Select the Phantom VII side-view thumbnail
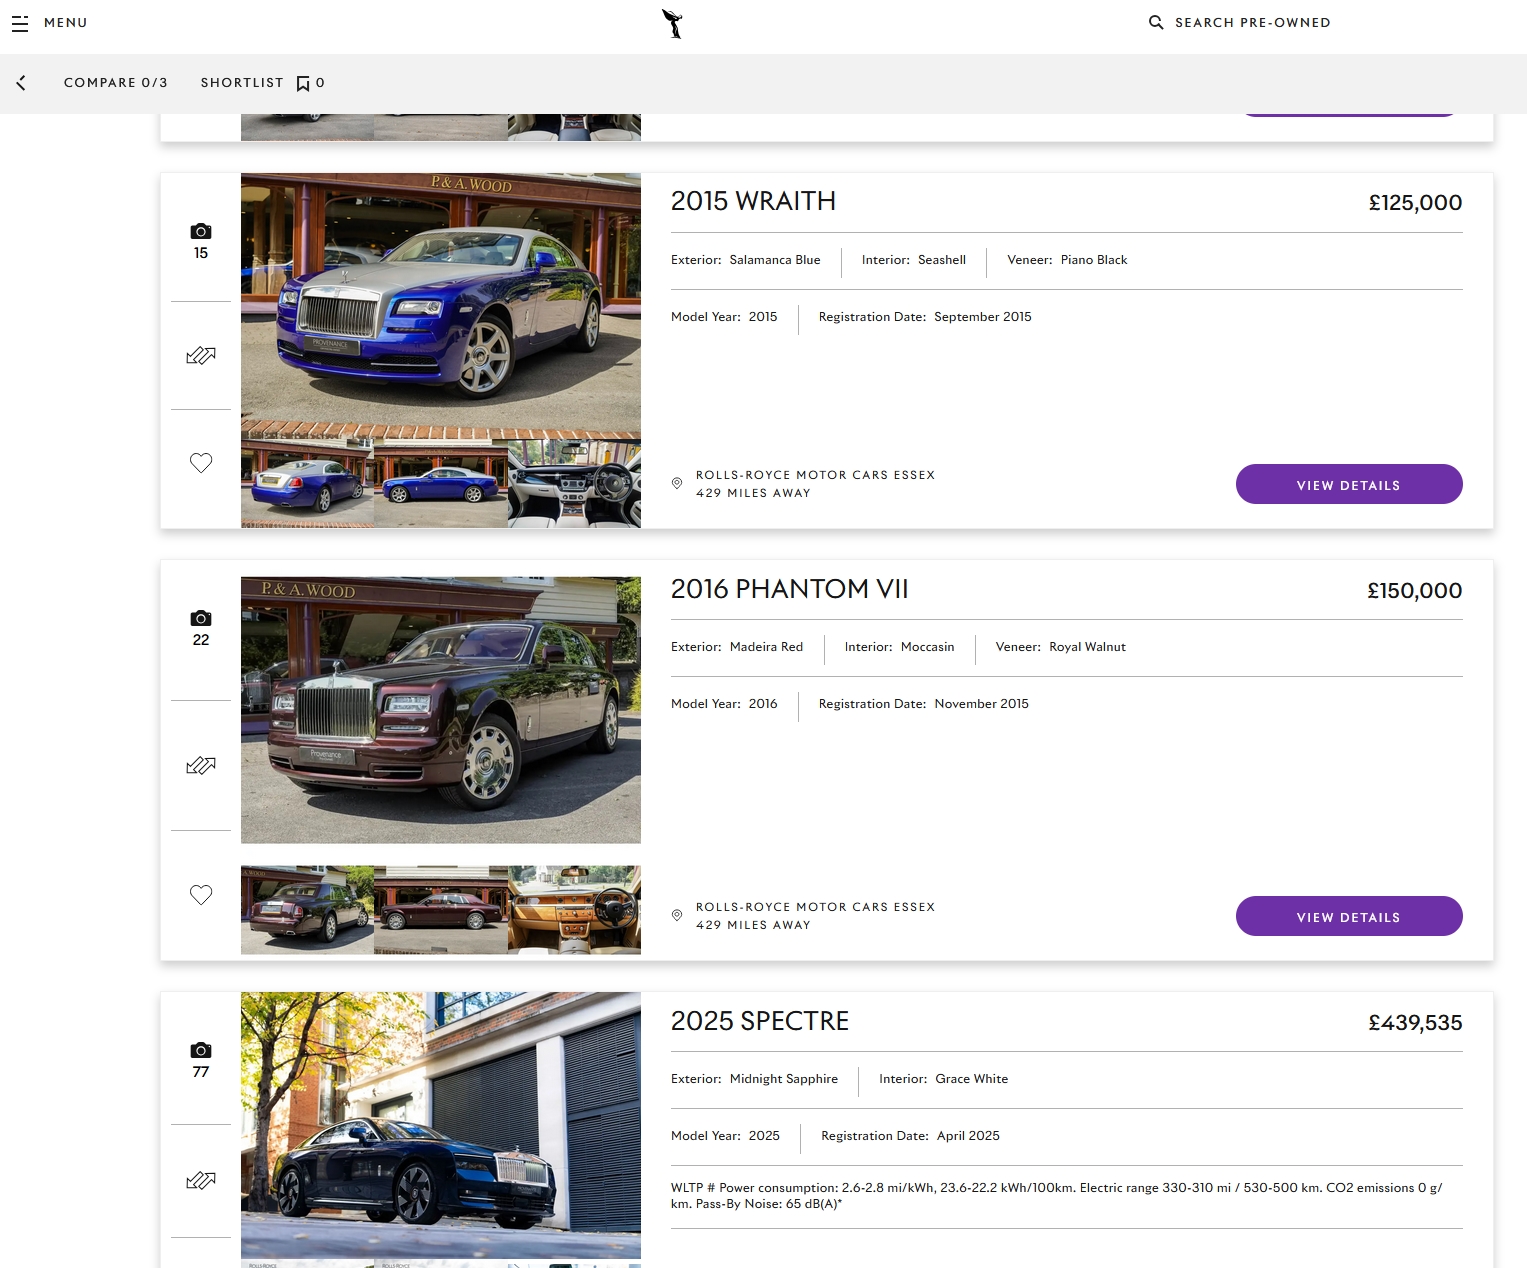1527x1268 pixels. click(x=441, y=910)
